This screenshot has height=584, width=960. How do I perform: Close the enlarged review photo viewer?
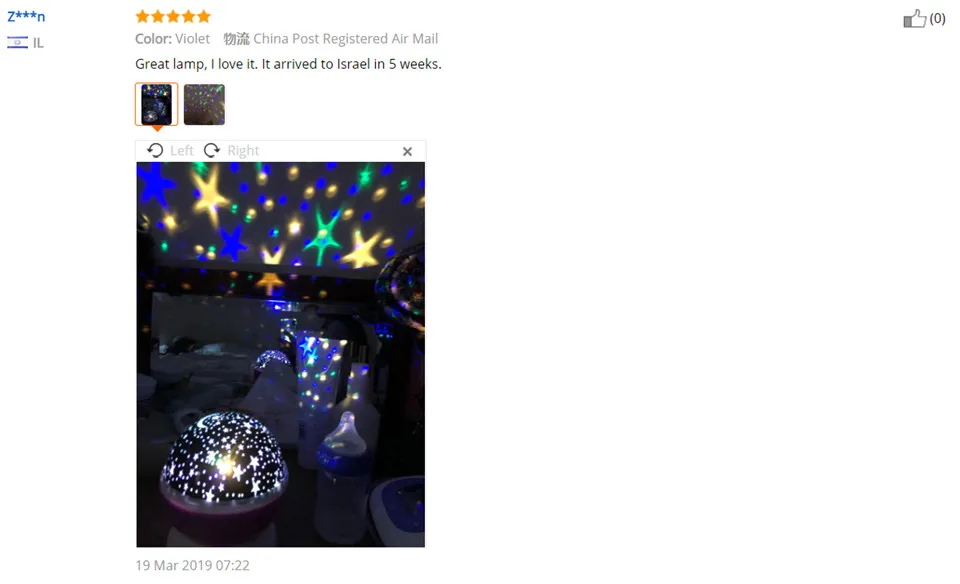pyautogui.click(x=407, y=151)
